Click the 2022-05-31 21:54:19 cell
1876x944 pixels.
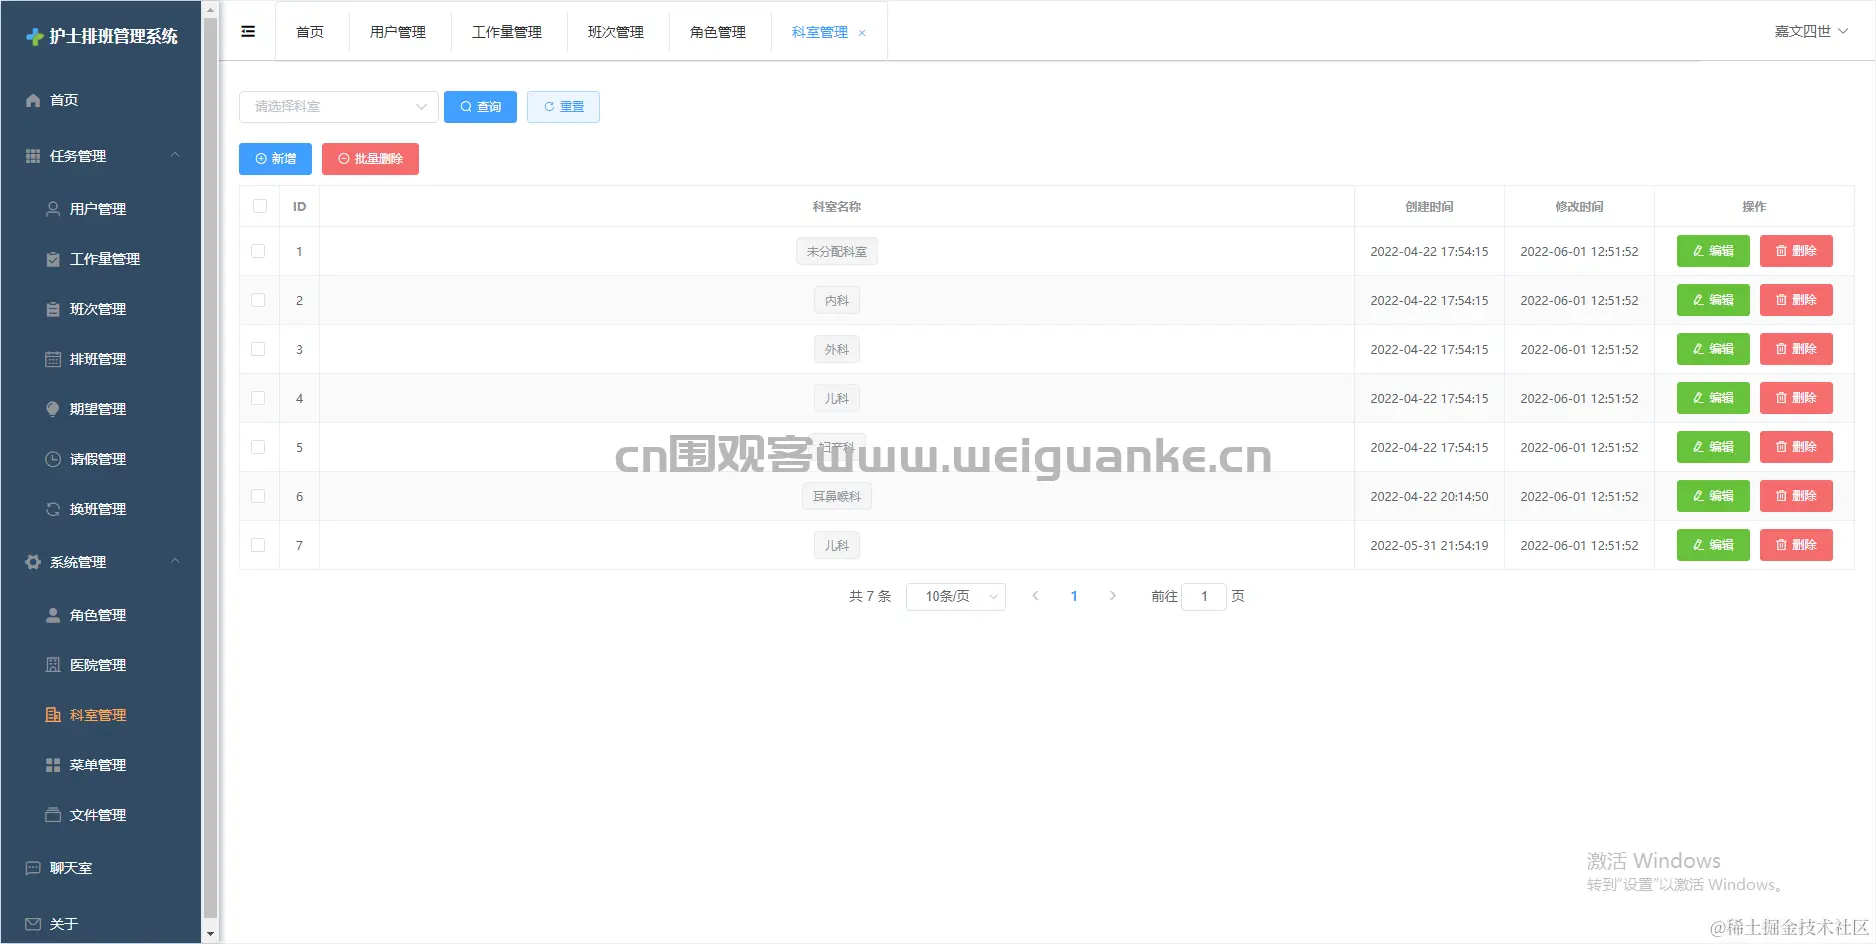(x=1429, y=545)
